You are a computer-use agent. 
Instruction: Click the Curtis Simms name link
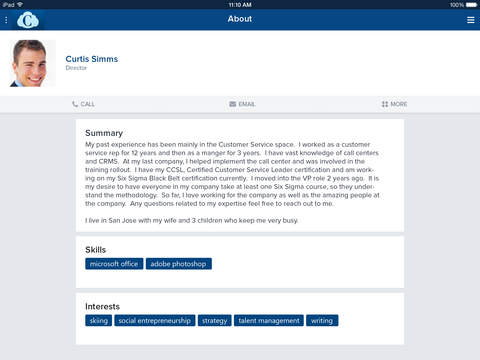pyautogui.click(x=92, y=59)
